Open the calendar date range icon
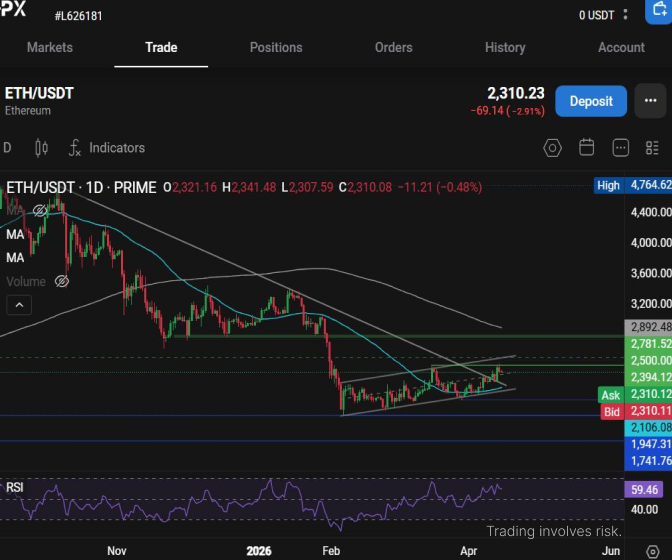Screen dimensions: 672x560 point(587,148)
